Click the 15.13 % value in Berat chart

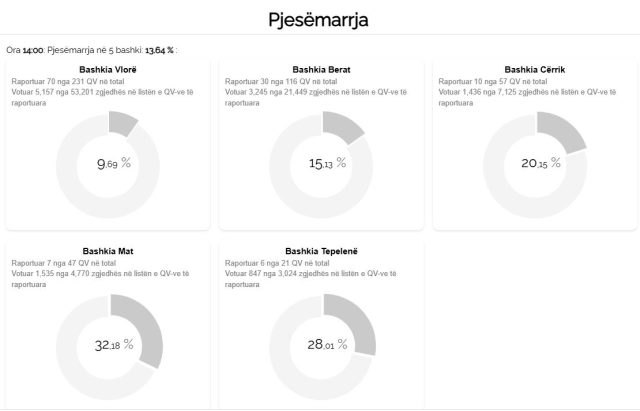(328, 163)
